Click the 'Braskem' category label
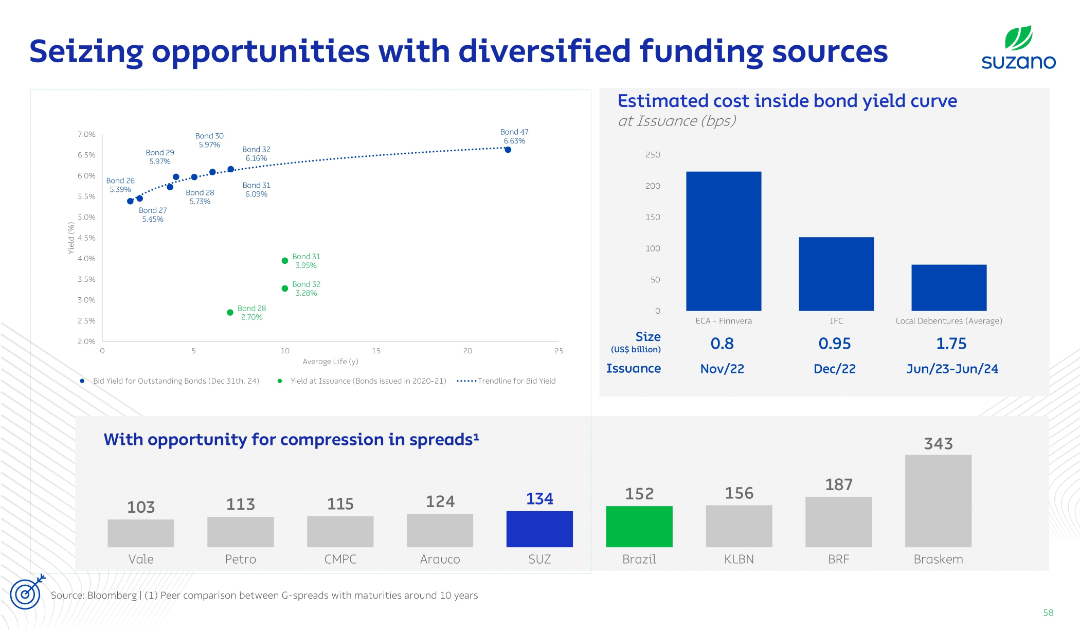The height and width of the screenshot is (630, 1080). tap(938, 559)
